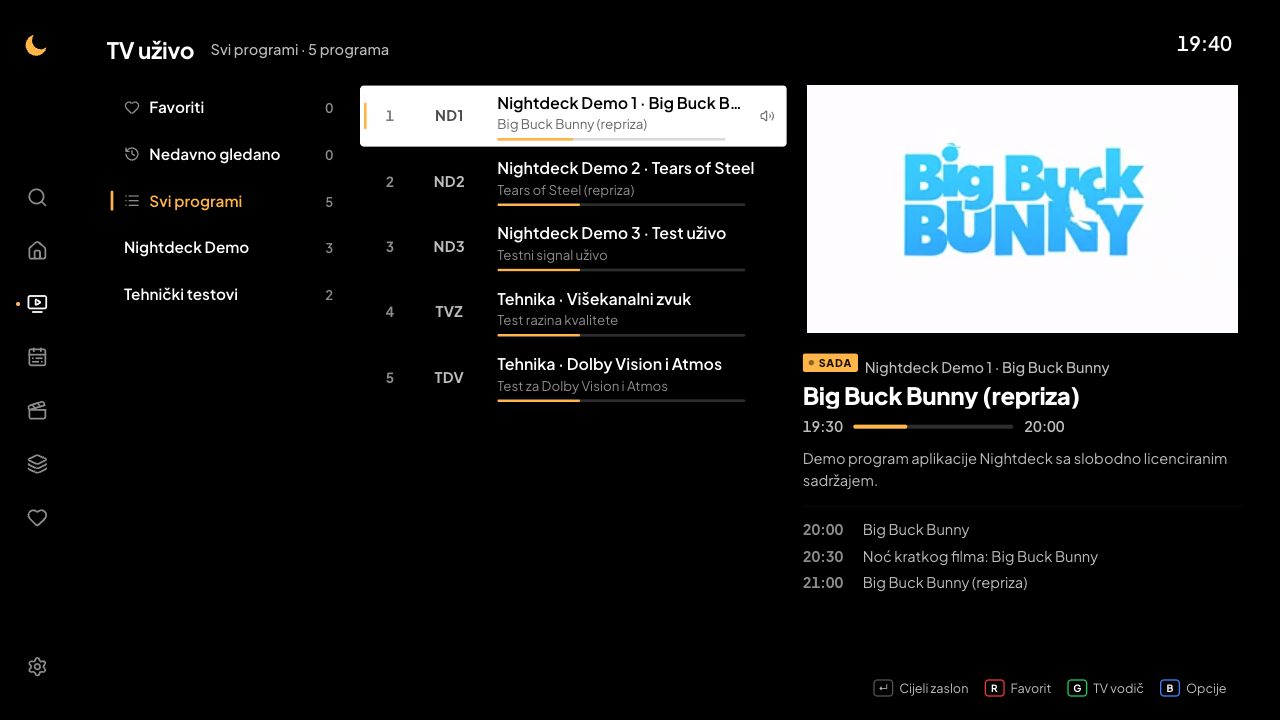1280x720 pixels.
Task: Click the Favorit button
Action: click(x=1018, y=688)
